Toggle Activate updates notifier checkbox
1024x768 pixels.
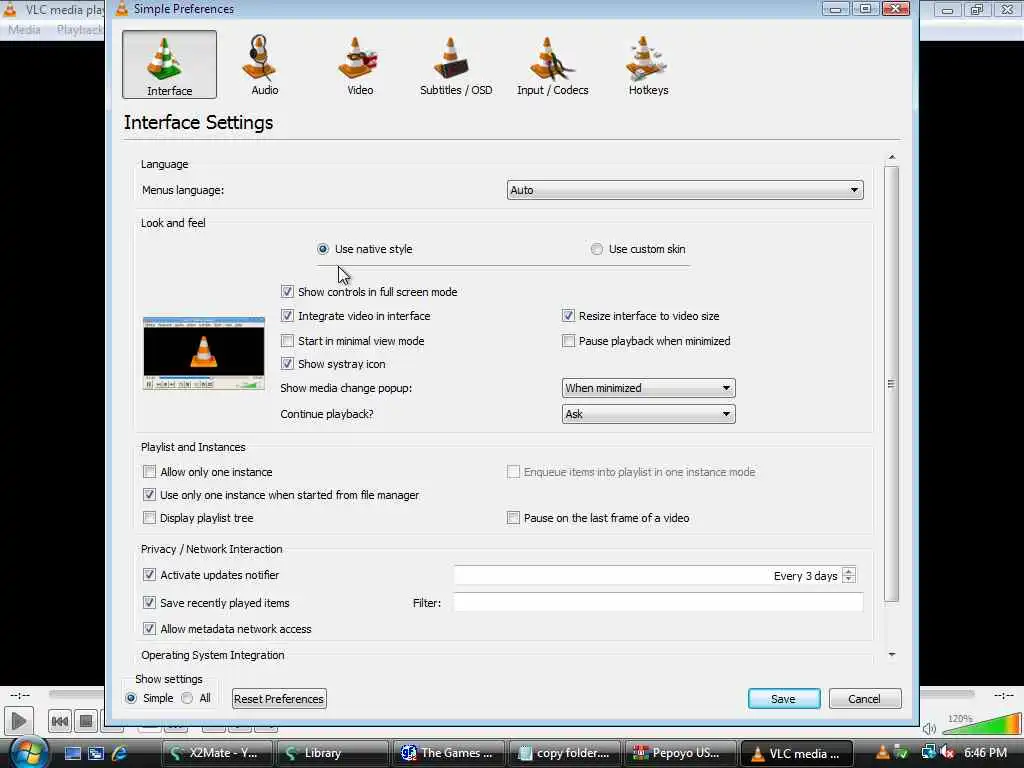pos(149,575)
